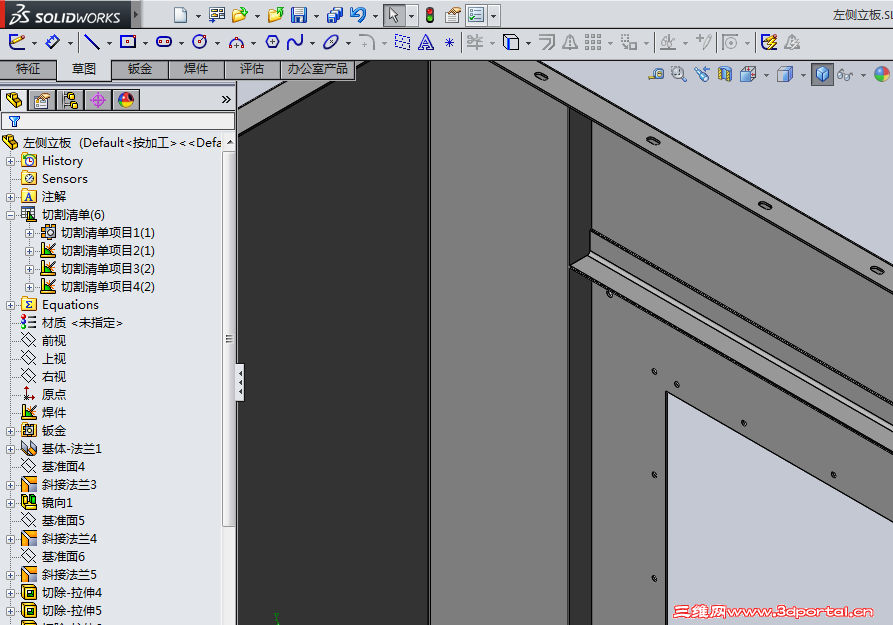Open the DisplayManager color ball tab
893x625 pixels.
(126, 100)
